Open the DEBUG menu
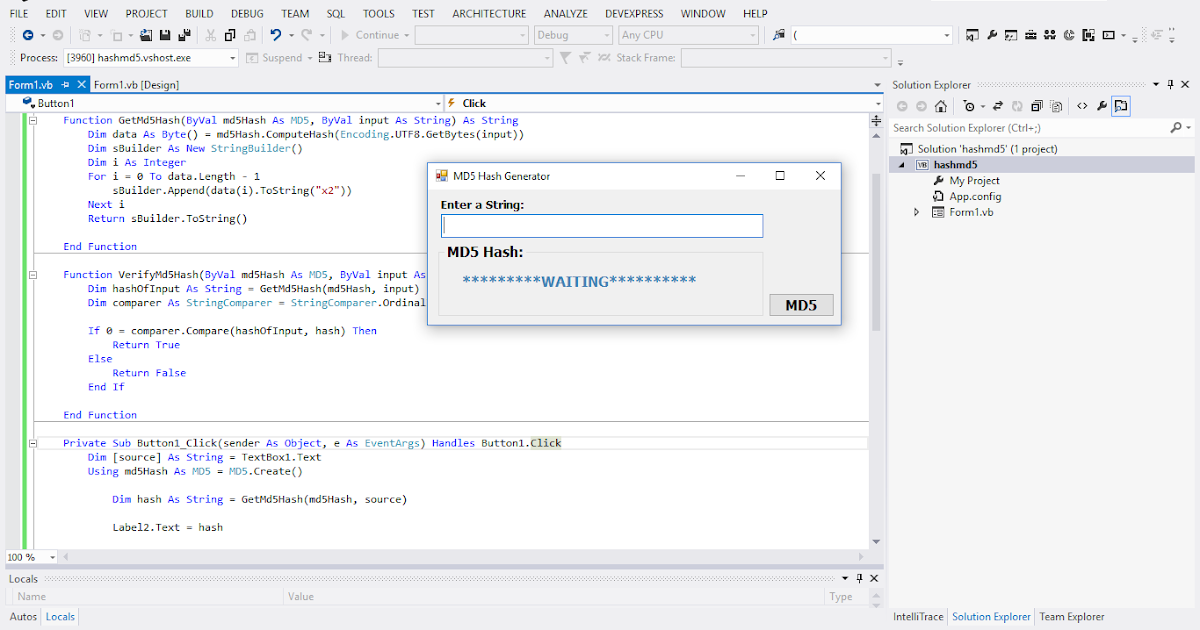Screen dimensions: 1200x630 [x=248, y=14]
